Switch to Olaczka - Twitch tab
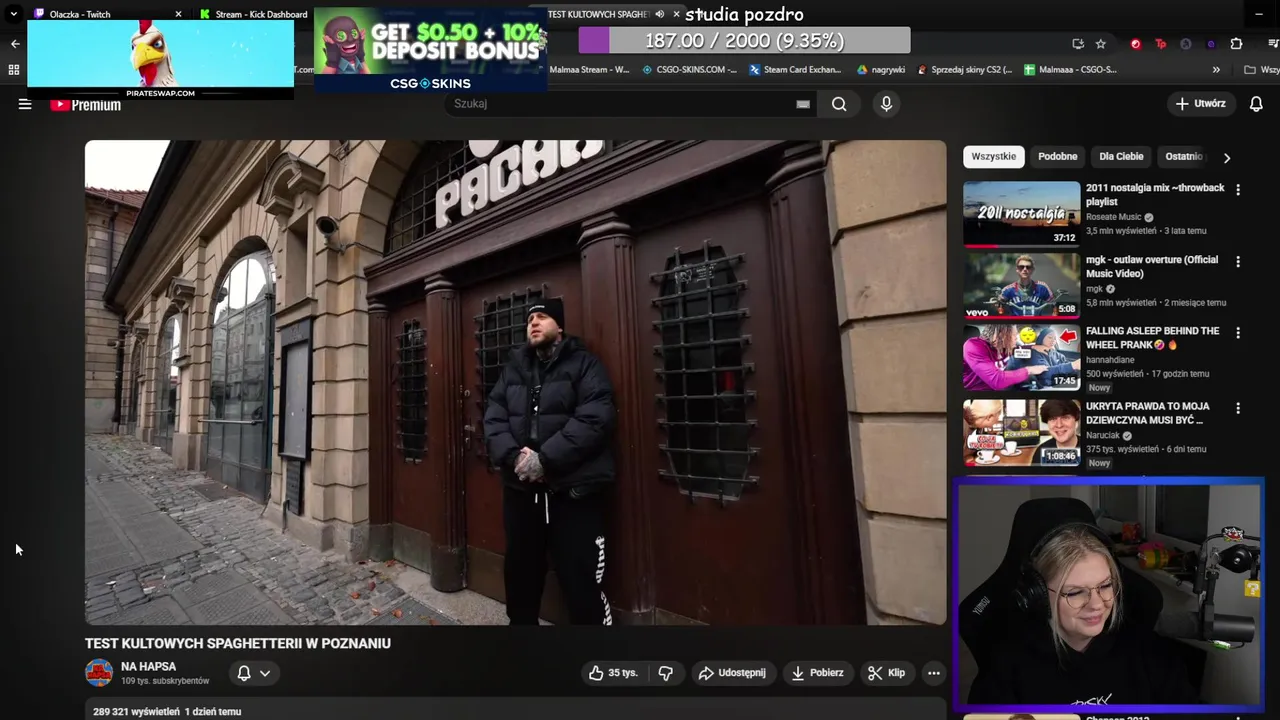Viewport: 1280px width, 720px height. (105, 14)
